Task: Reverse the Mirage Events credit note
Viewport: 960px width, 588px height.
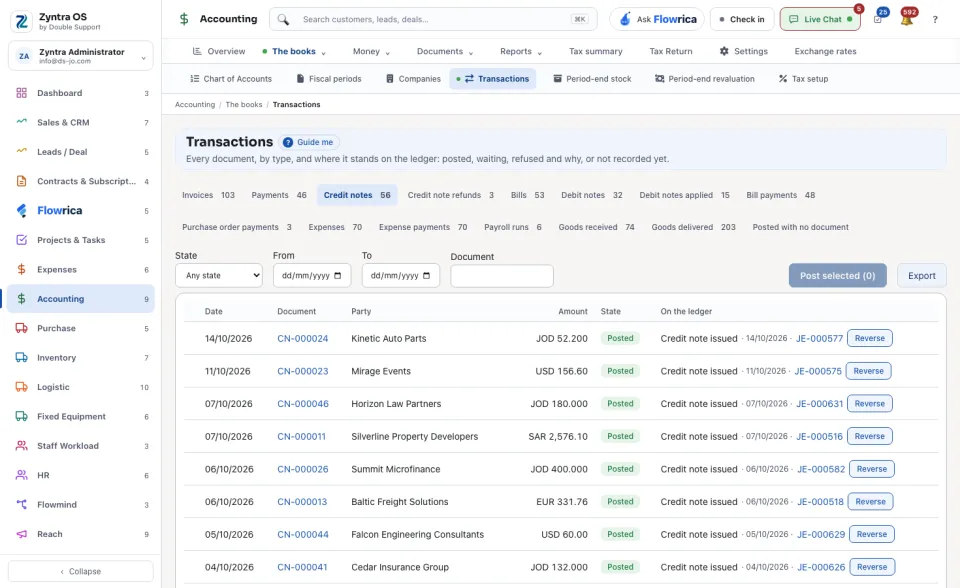Action: coord(868,371)
